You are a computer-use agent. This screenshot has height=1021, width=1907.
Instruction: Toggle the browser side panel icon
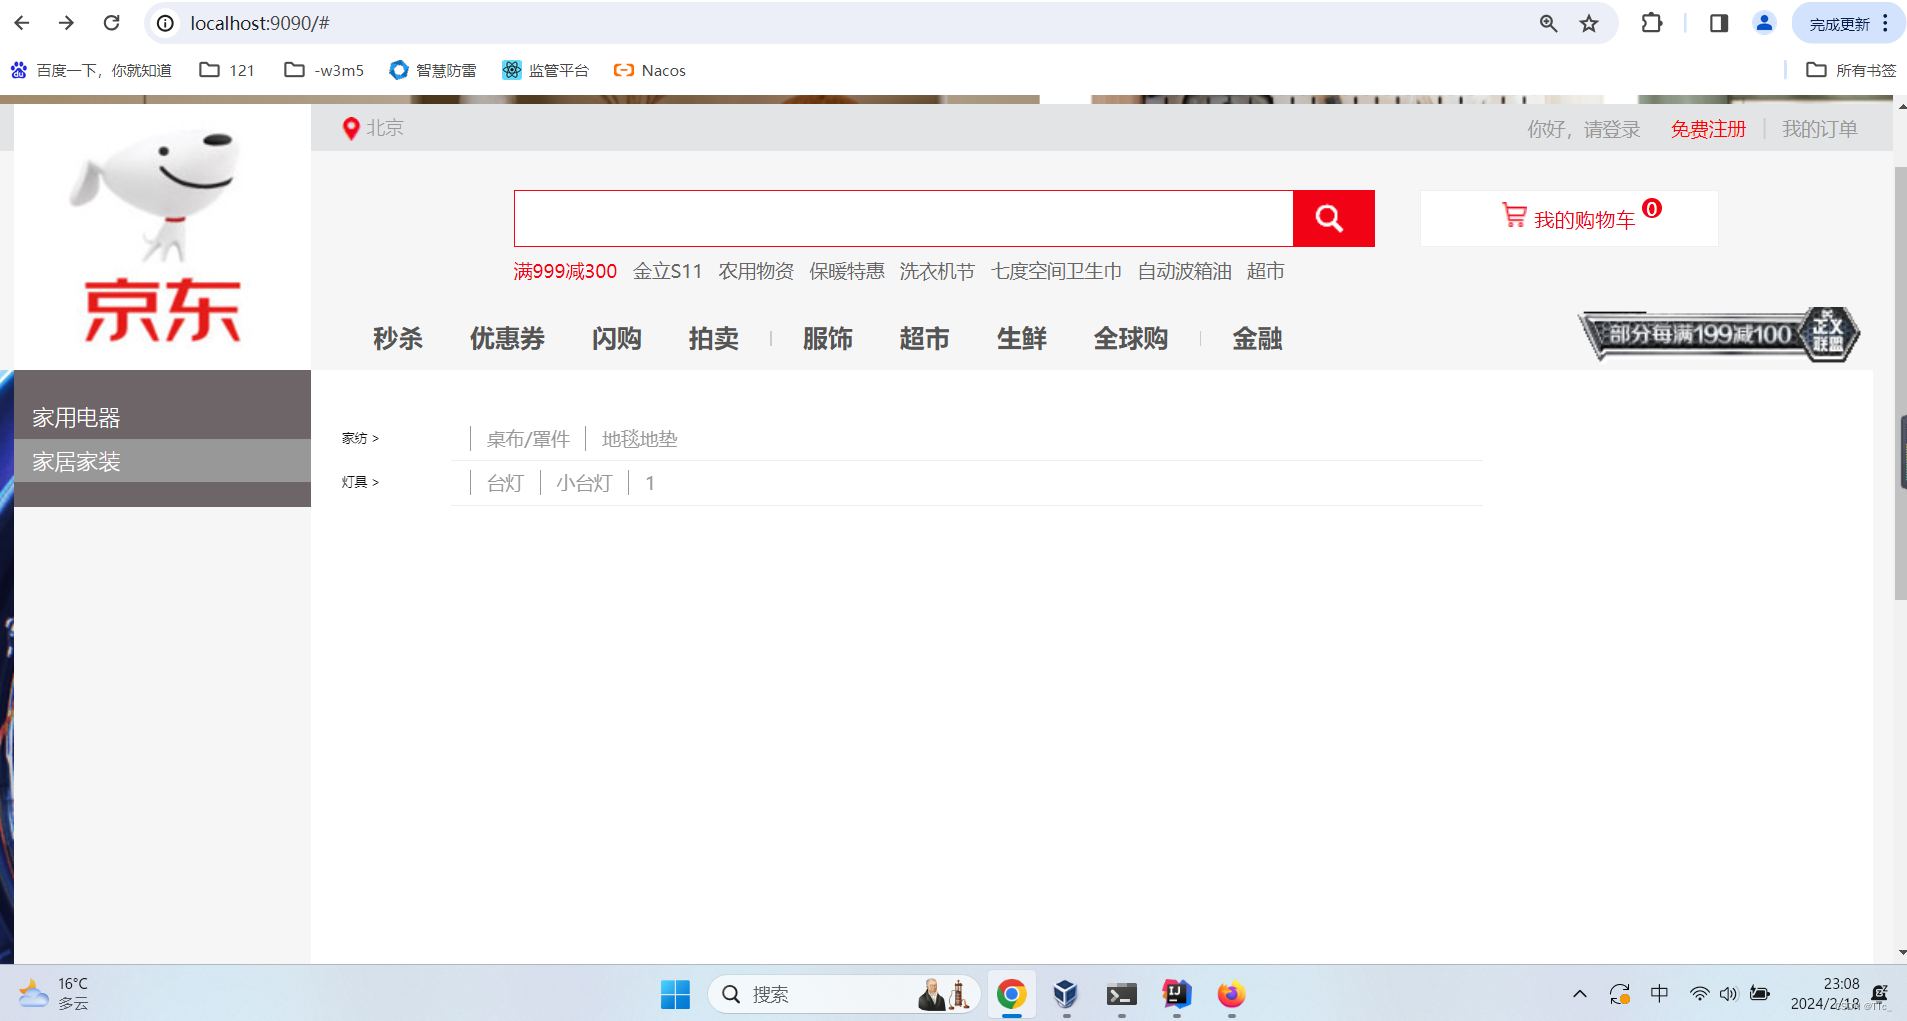1719,23
